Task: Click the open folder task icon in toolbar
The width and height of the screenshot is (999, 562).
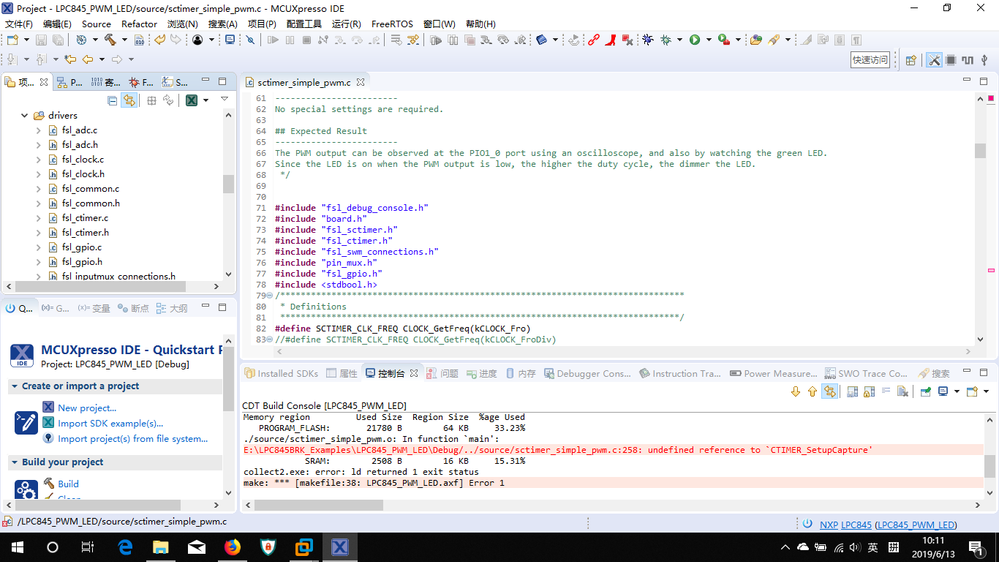Action: [x=756, y=40]
